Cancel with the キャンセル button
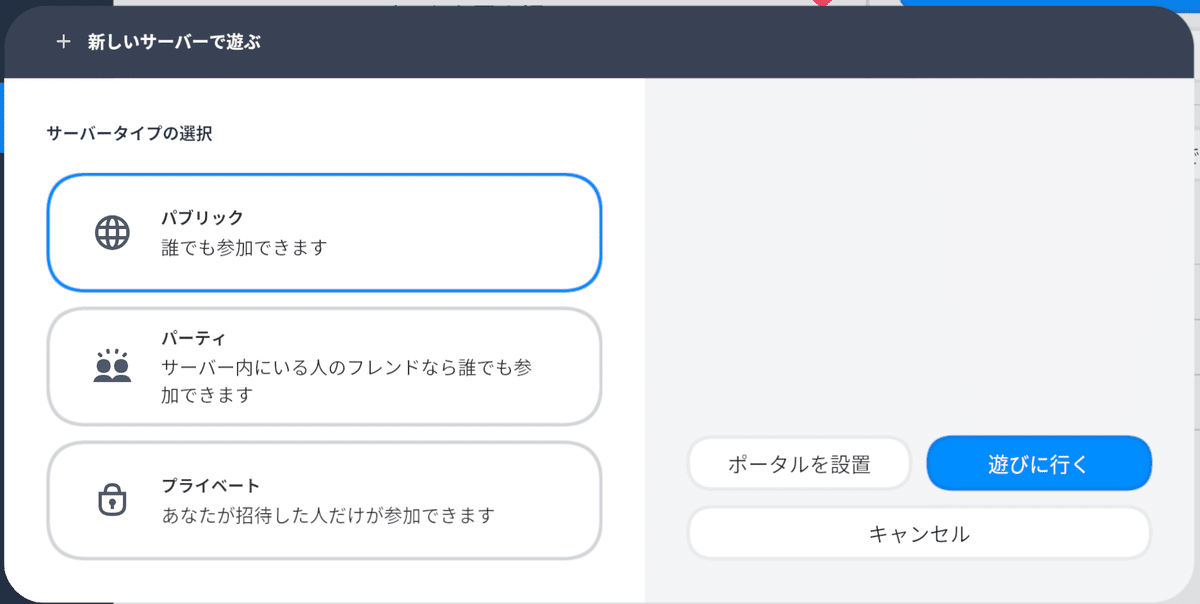Viewport: 1200px width, 604px height. pyautogui.click(x=919, y=533)
